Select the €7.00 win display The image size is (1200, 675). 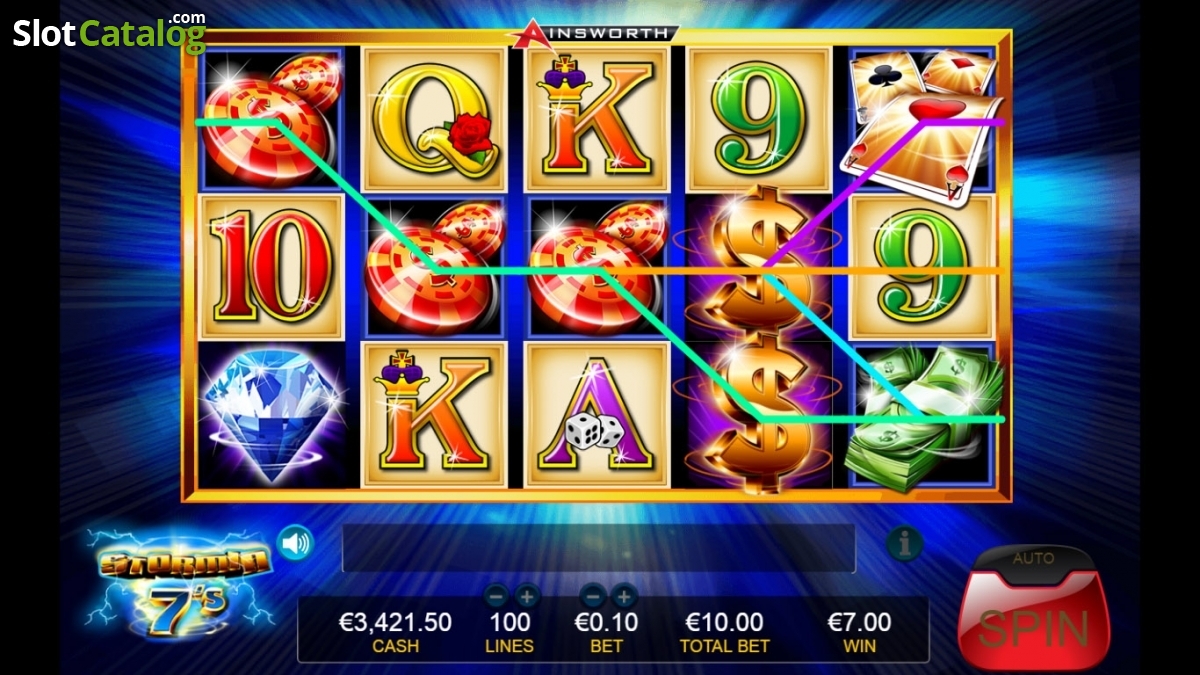pyautogui.click(x=859, y=632)
